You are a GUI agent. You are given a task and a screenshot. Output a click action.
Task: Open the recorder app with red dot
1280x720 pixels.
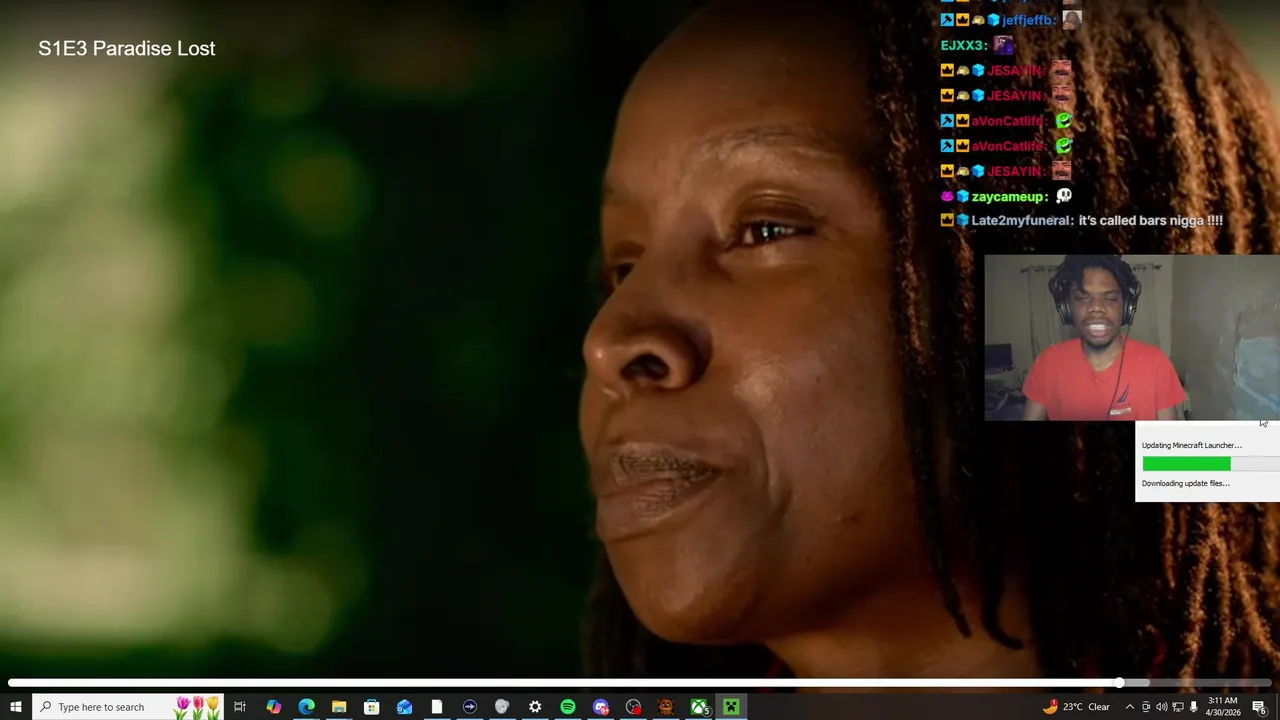tap(633, 707)
